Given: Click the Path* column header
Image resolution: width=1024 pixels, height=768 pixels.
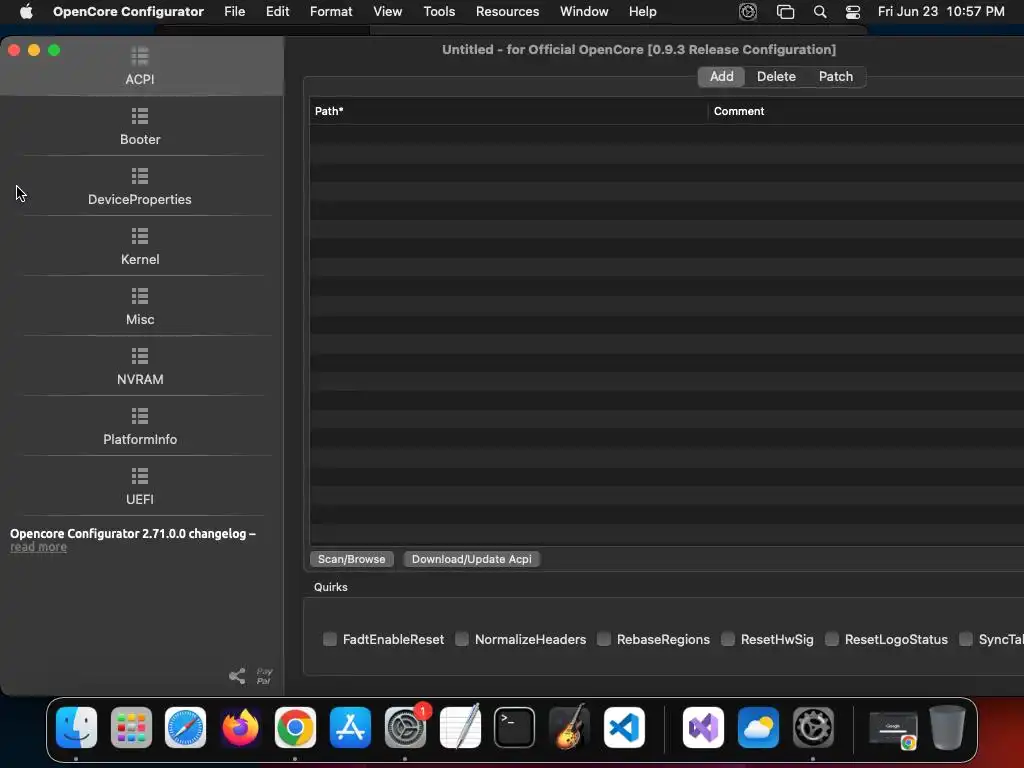Looking at the screenshot, I should tap(508, 111).
